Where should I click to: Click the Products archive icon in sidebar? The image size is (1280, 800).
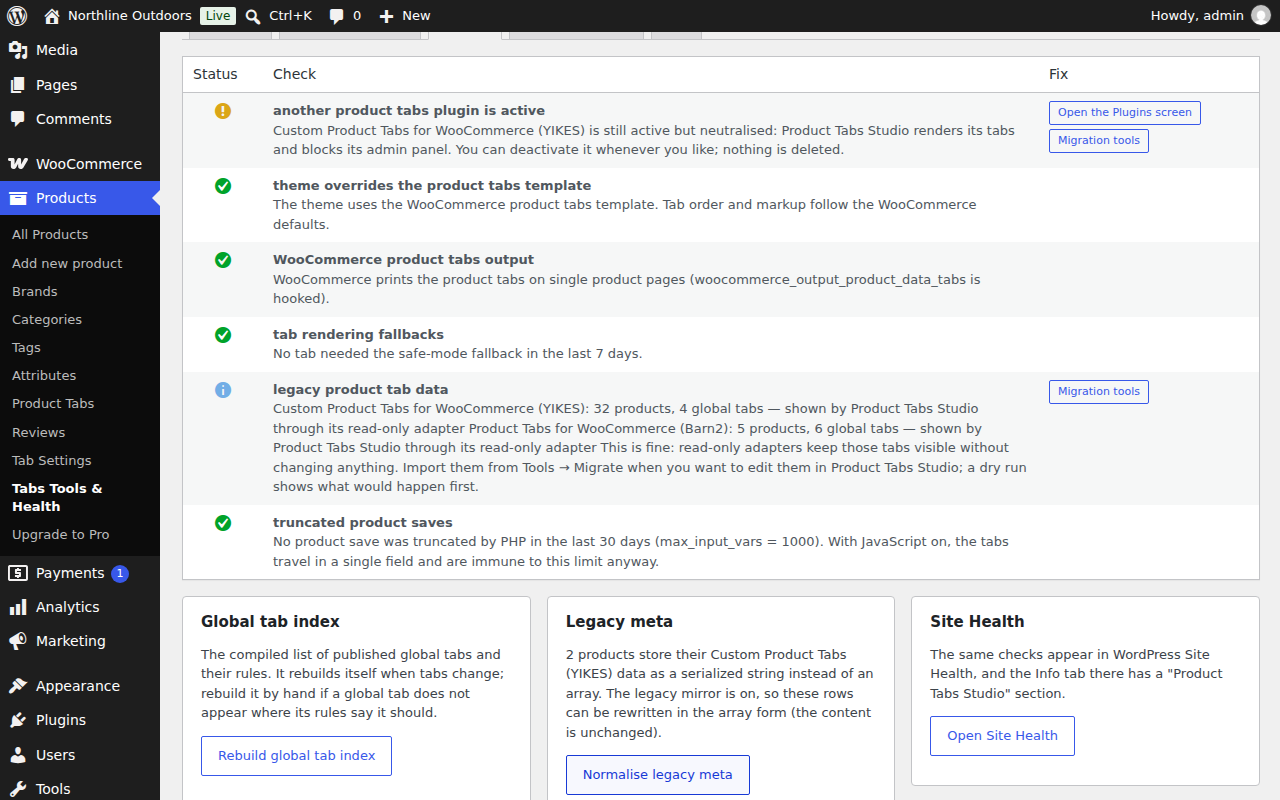(x=18, y=198)
